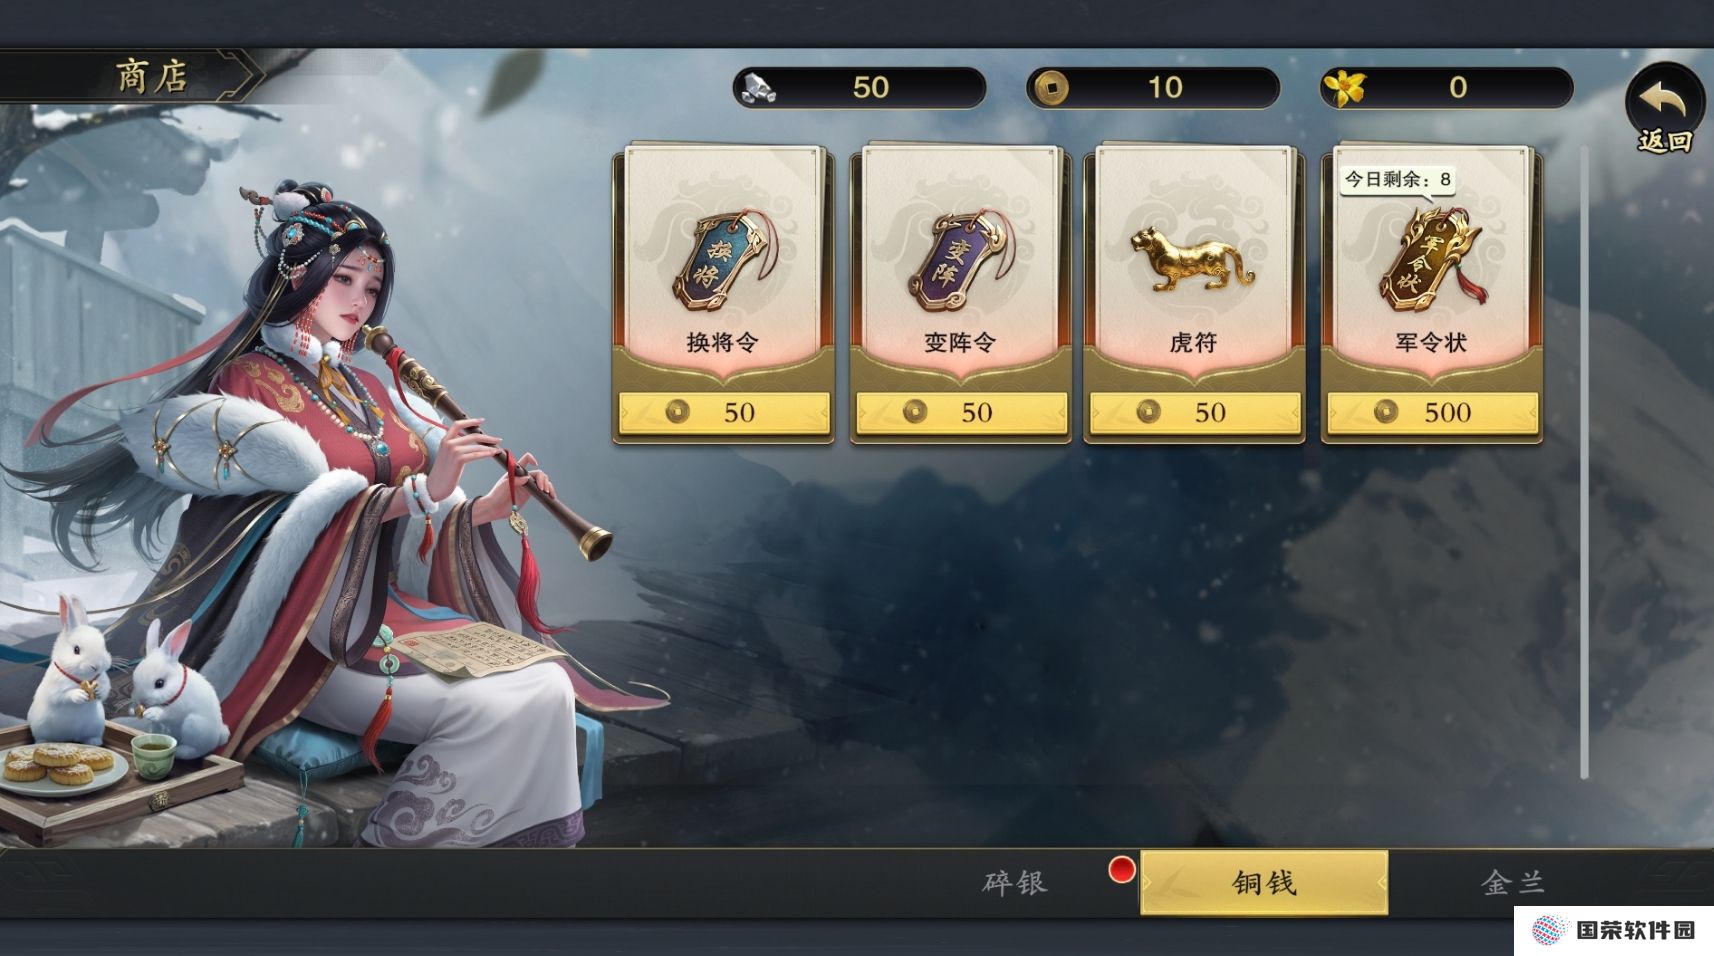The height and width of the screenshot is (956, 1714).
Task: Select the 铜钱 shop tab
Action: coord(1264,882)
